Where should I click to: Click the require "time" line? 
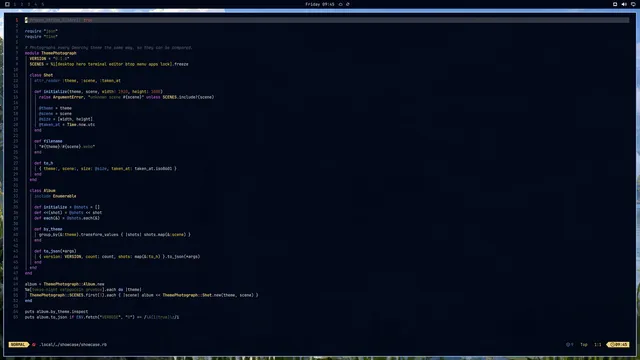point(41,36)
